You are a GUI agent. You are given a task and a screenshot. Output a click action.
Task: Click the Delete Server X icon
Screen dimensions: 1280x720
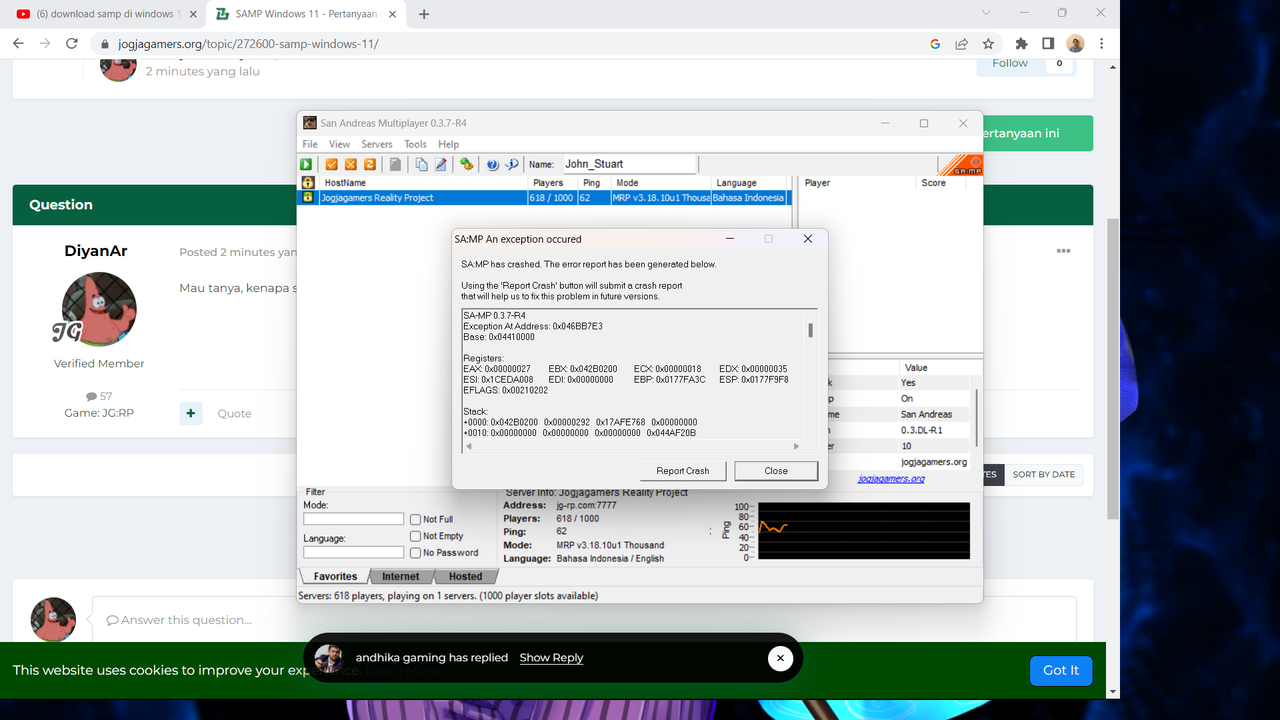coord(351,164)
